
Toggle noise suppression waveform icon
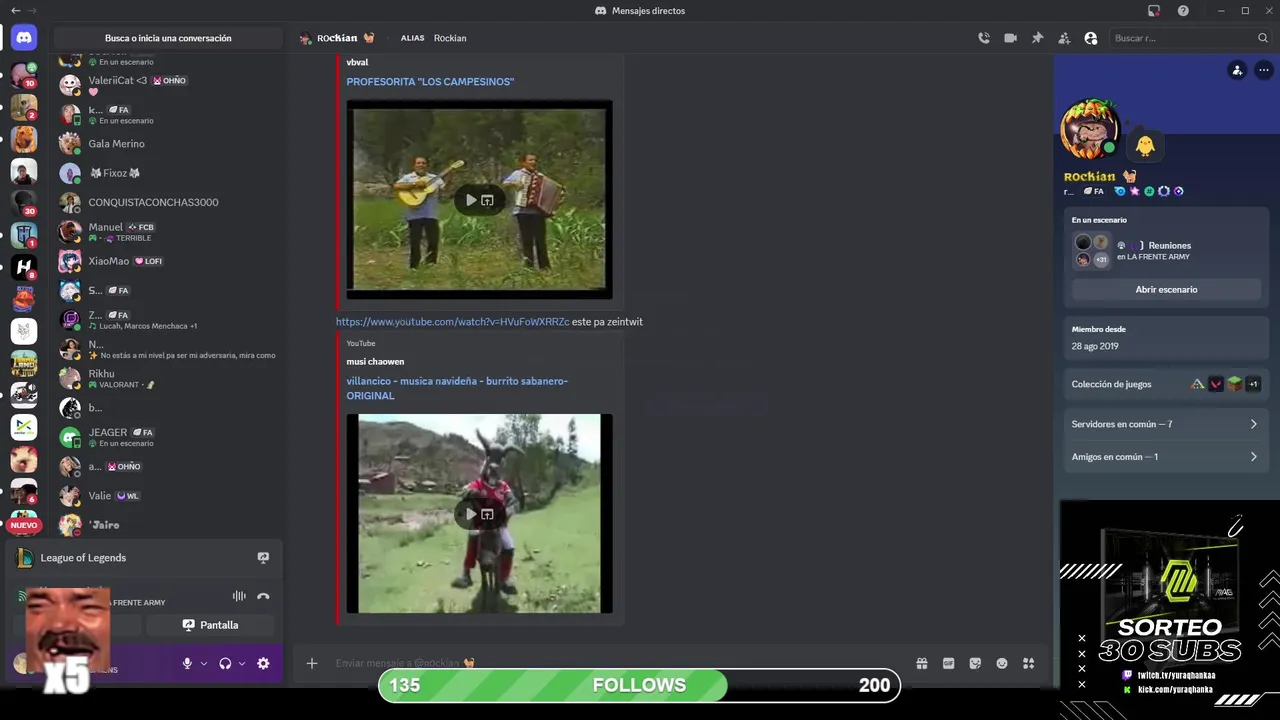(239, 596)
